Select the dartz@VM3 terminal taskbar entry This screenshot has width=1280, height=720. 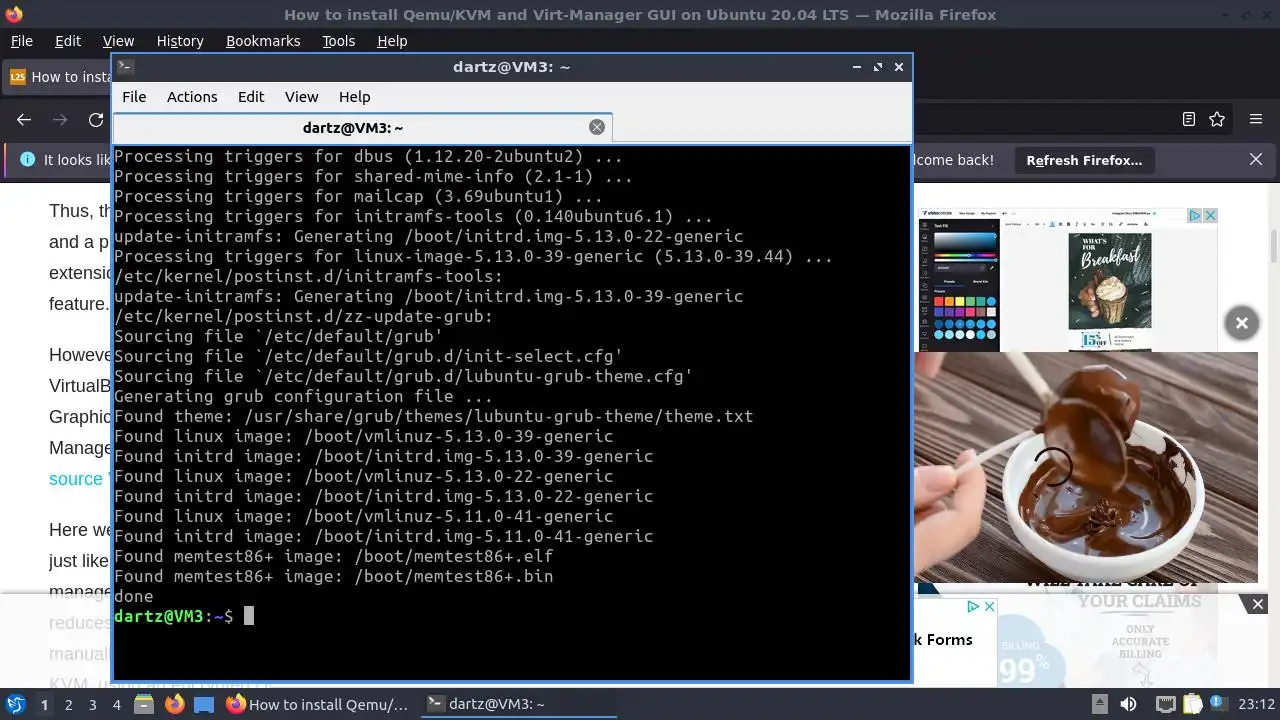[517, 704]
